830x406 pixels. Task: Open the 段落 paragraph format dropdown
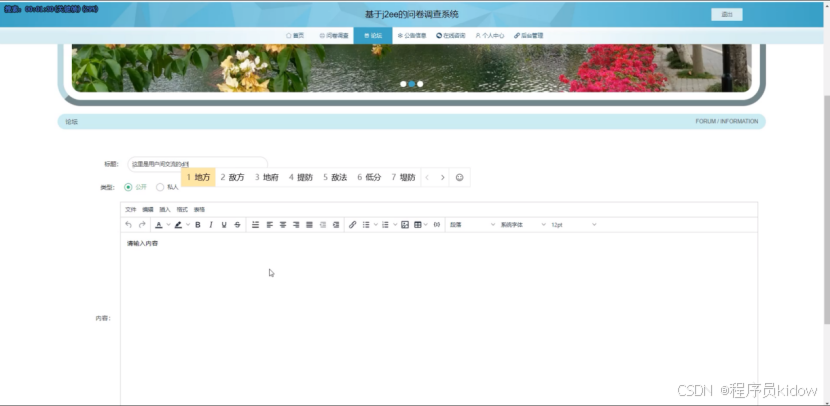[472, 225]
